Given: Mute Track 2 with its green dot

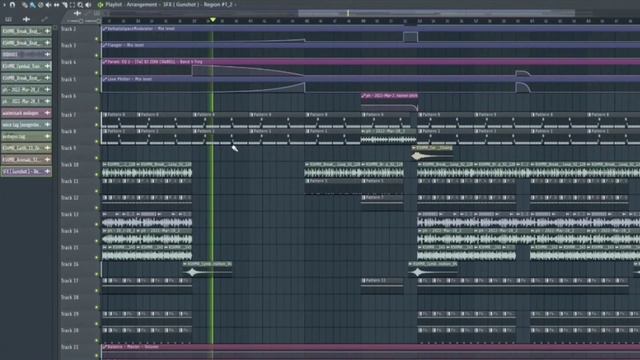Looking at the screenshot, I should 97,39.
